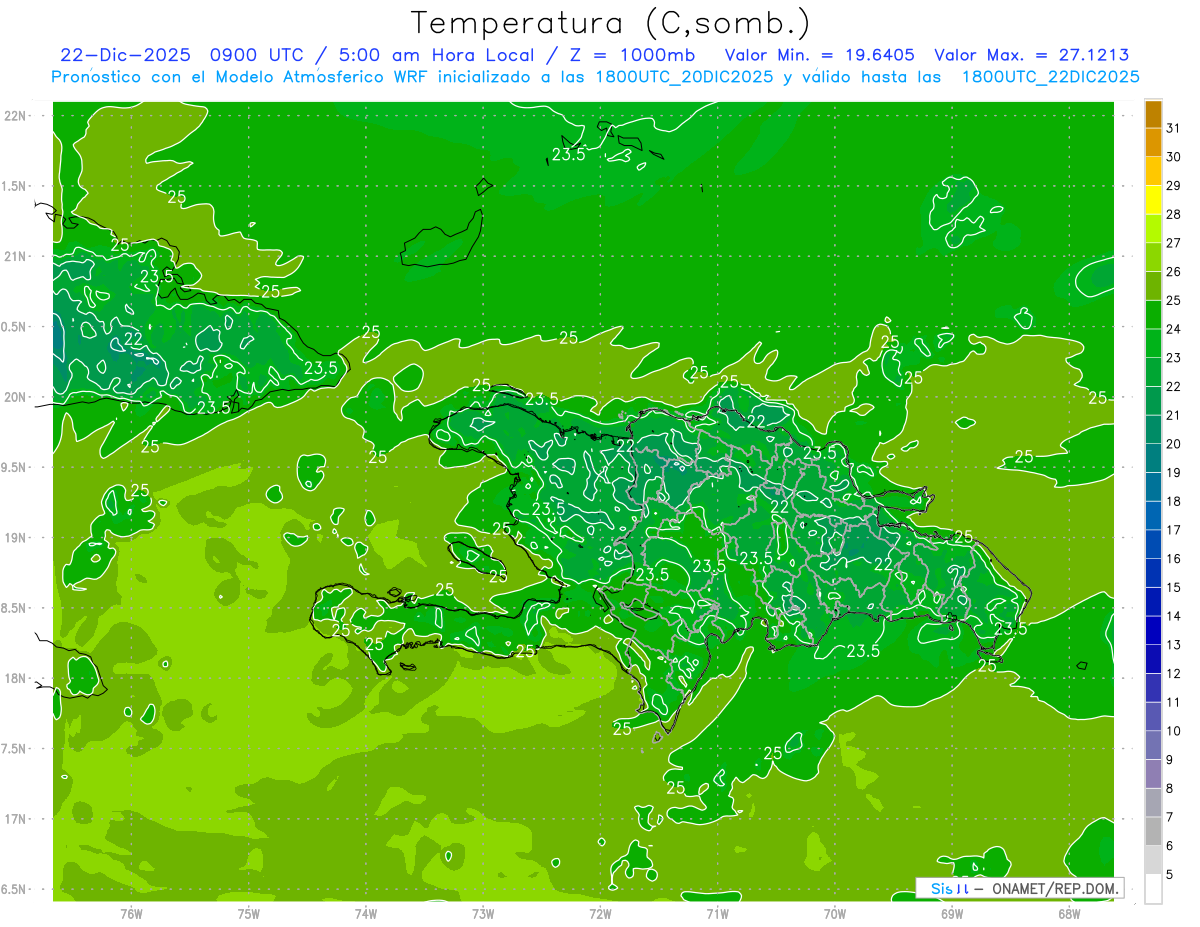Click the longitude axis label "70W"
Screen dimensions: 1200x927
point(835,913)
